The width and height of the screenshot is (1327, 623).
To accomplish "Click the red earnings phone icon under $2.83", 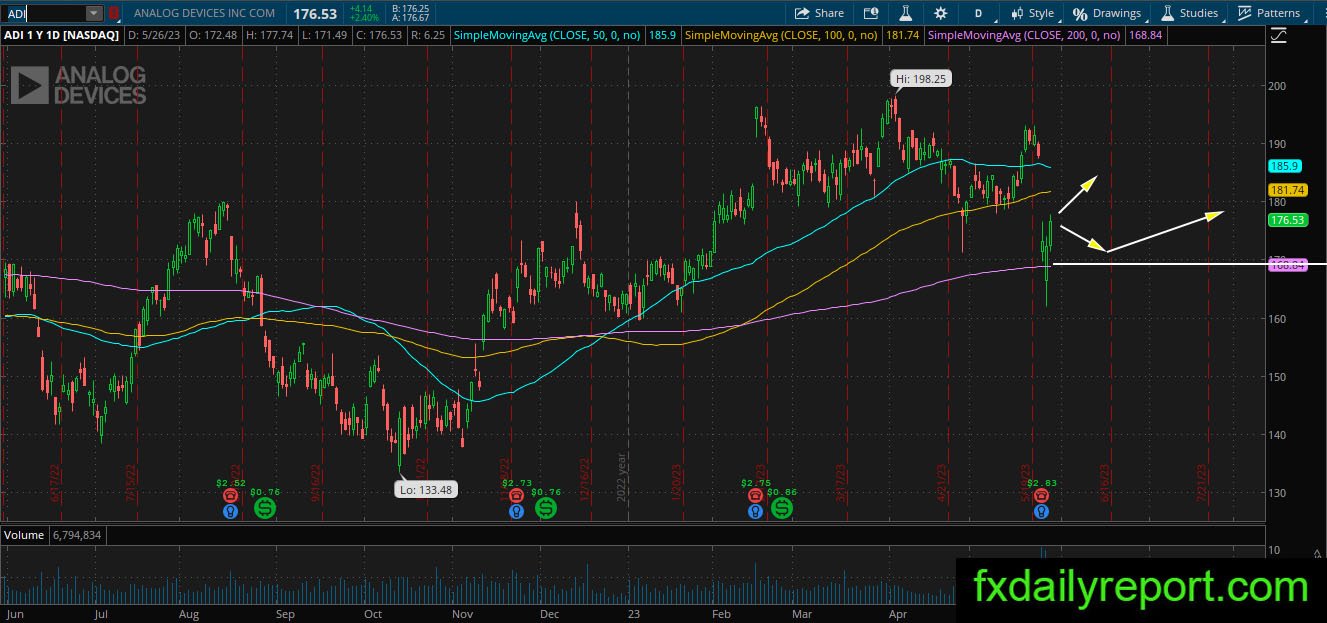I will pos(1041,495).
